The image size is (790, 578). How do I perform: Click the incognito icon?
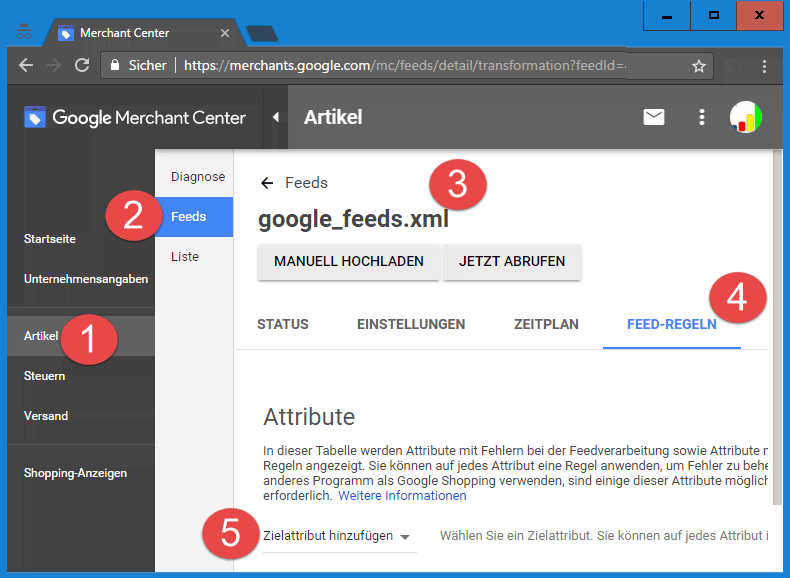coord(24,32)
